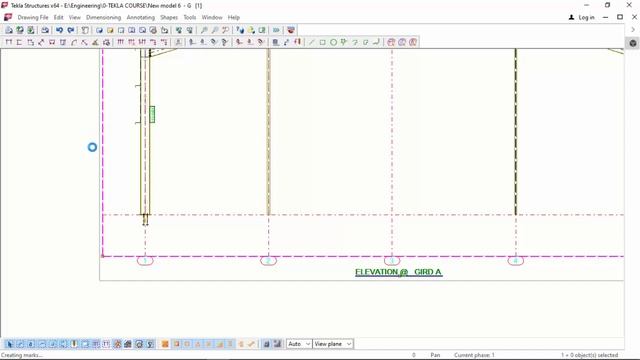Click the Log in button
This screenshot has height=360, width=640.
(582, 18)
